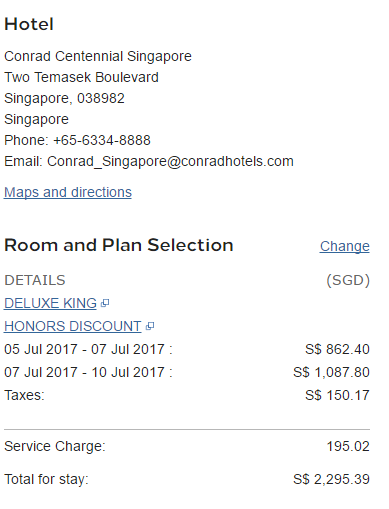
Task: Click the DETAILS column label
Action: click(35, 280)
